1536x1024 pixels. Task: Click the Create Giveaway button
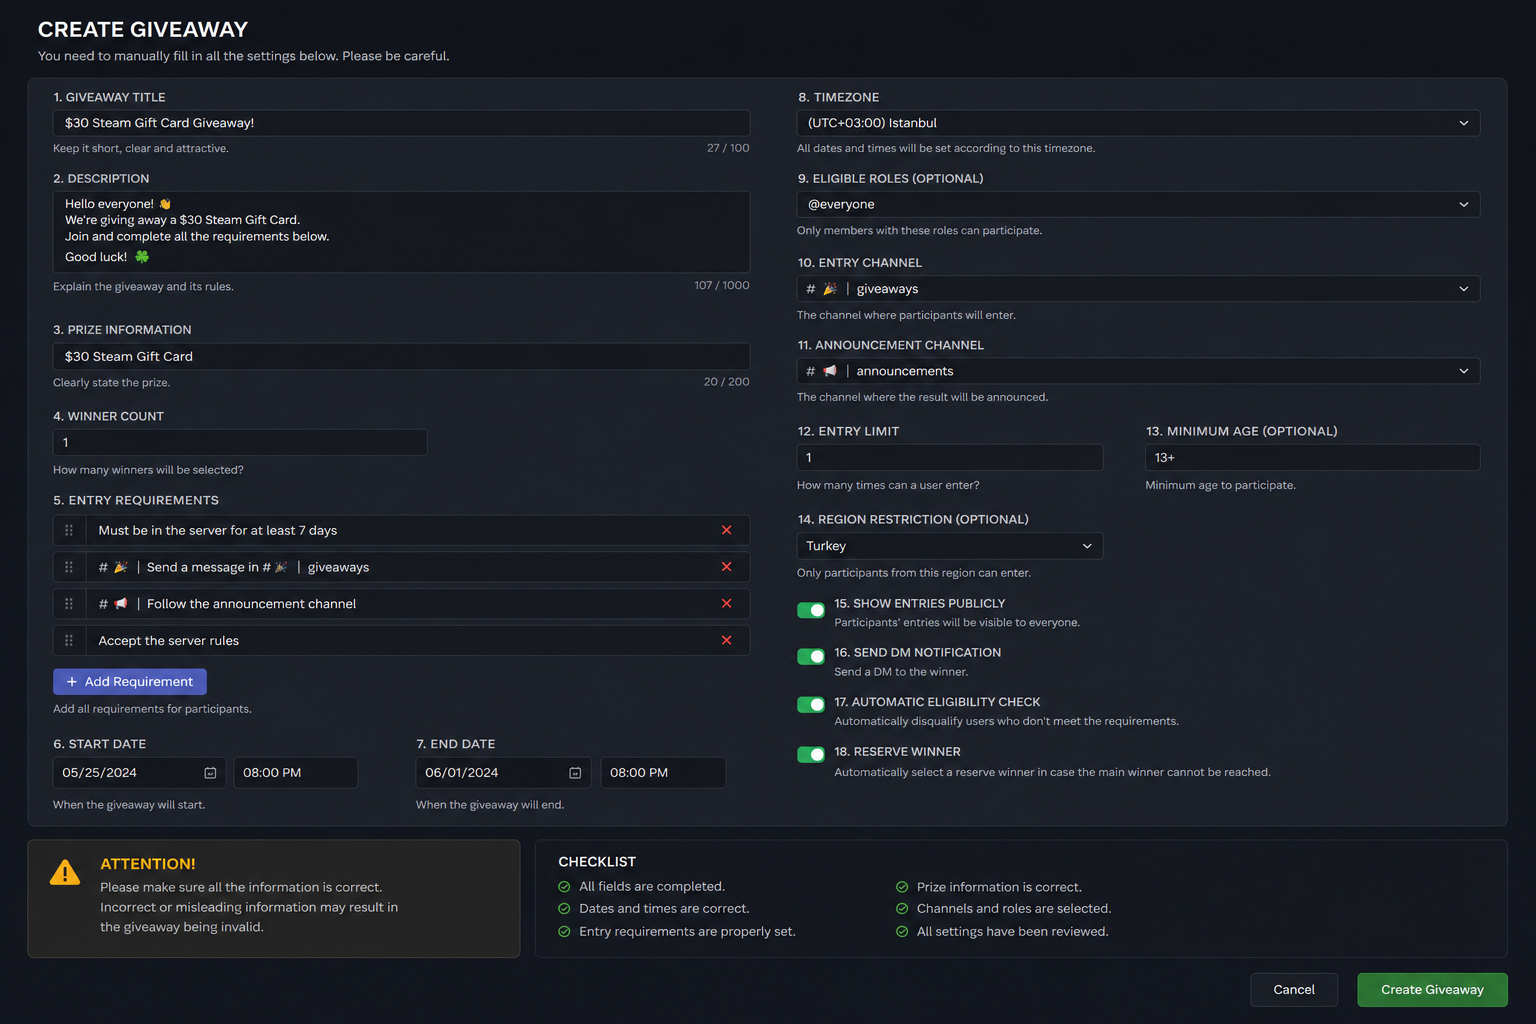tap(1432, 990)
